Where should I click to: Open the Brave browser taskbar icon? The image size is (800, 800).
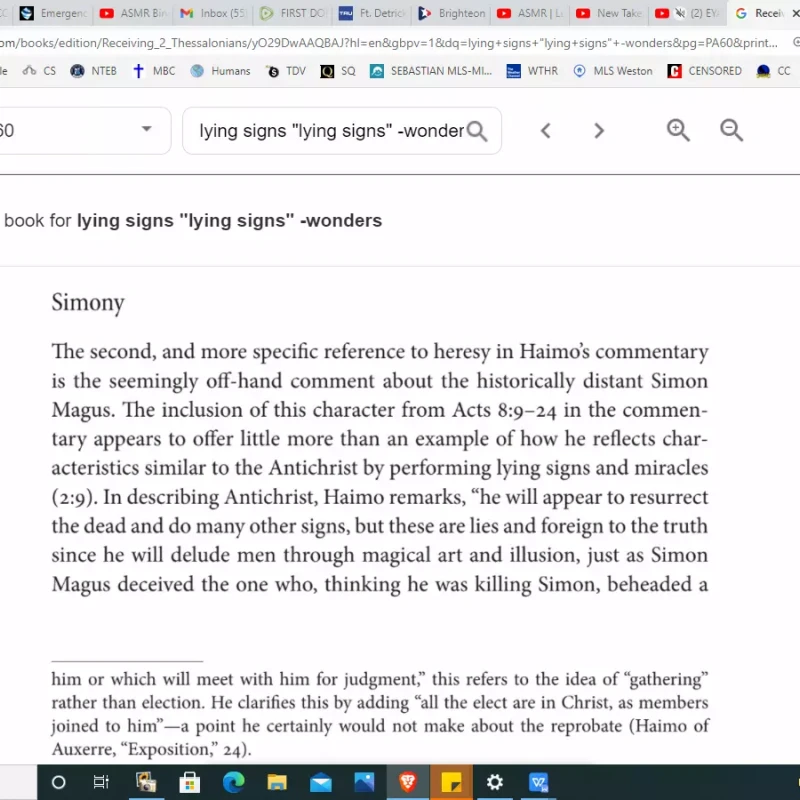click(407, 782)
